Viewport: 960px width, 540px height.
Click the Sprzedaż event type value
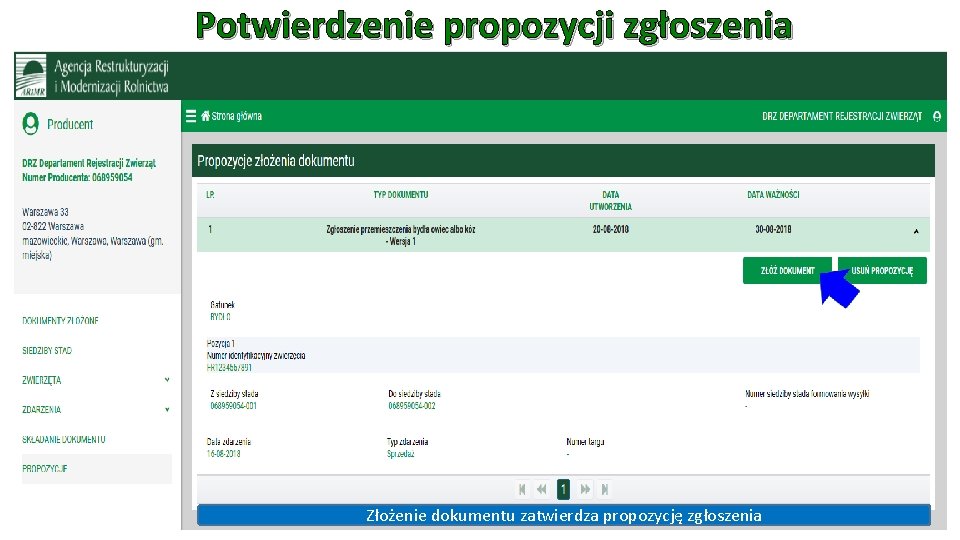coord(401,454)
